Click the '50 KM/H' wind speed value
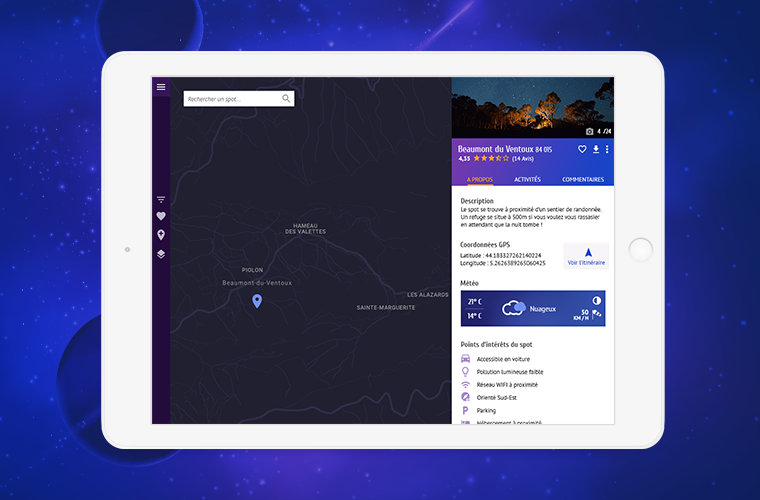 point(581,315)
